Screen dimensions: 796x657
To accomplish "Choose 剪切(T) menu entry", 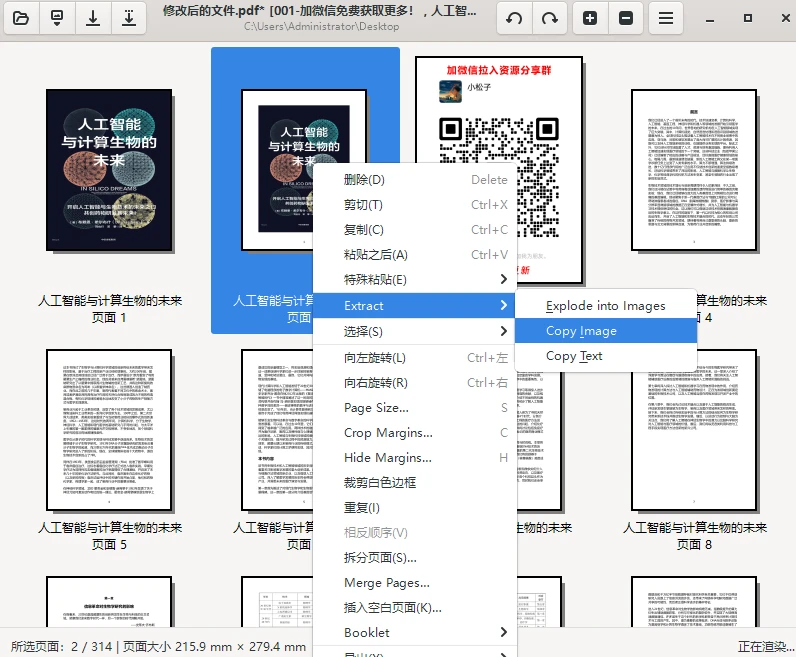I will pyautogui.click(x=415, y=205).
